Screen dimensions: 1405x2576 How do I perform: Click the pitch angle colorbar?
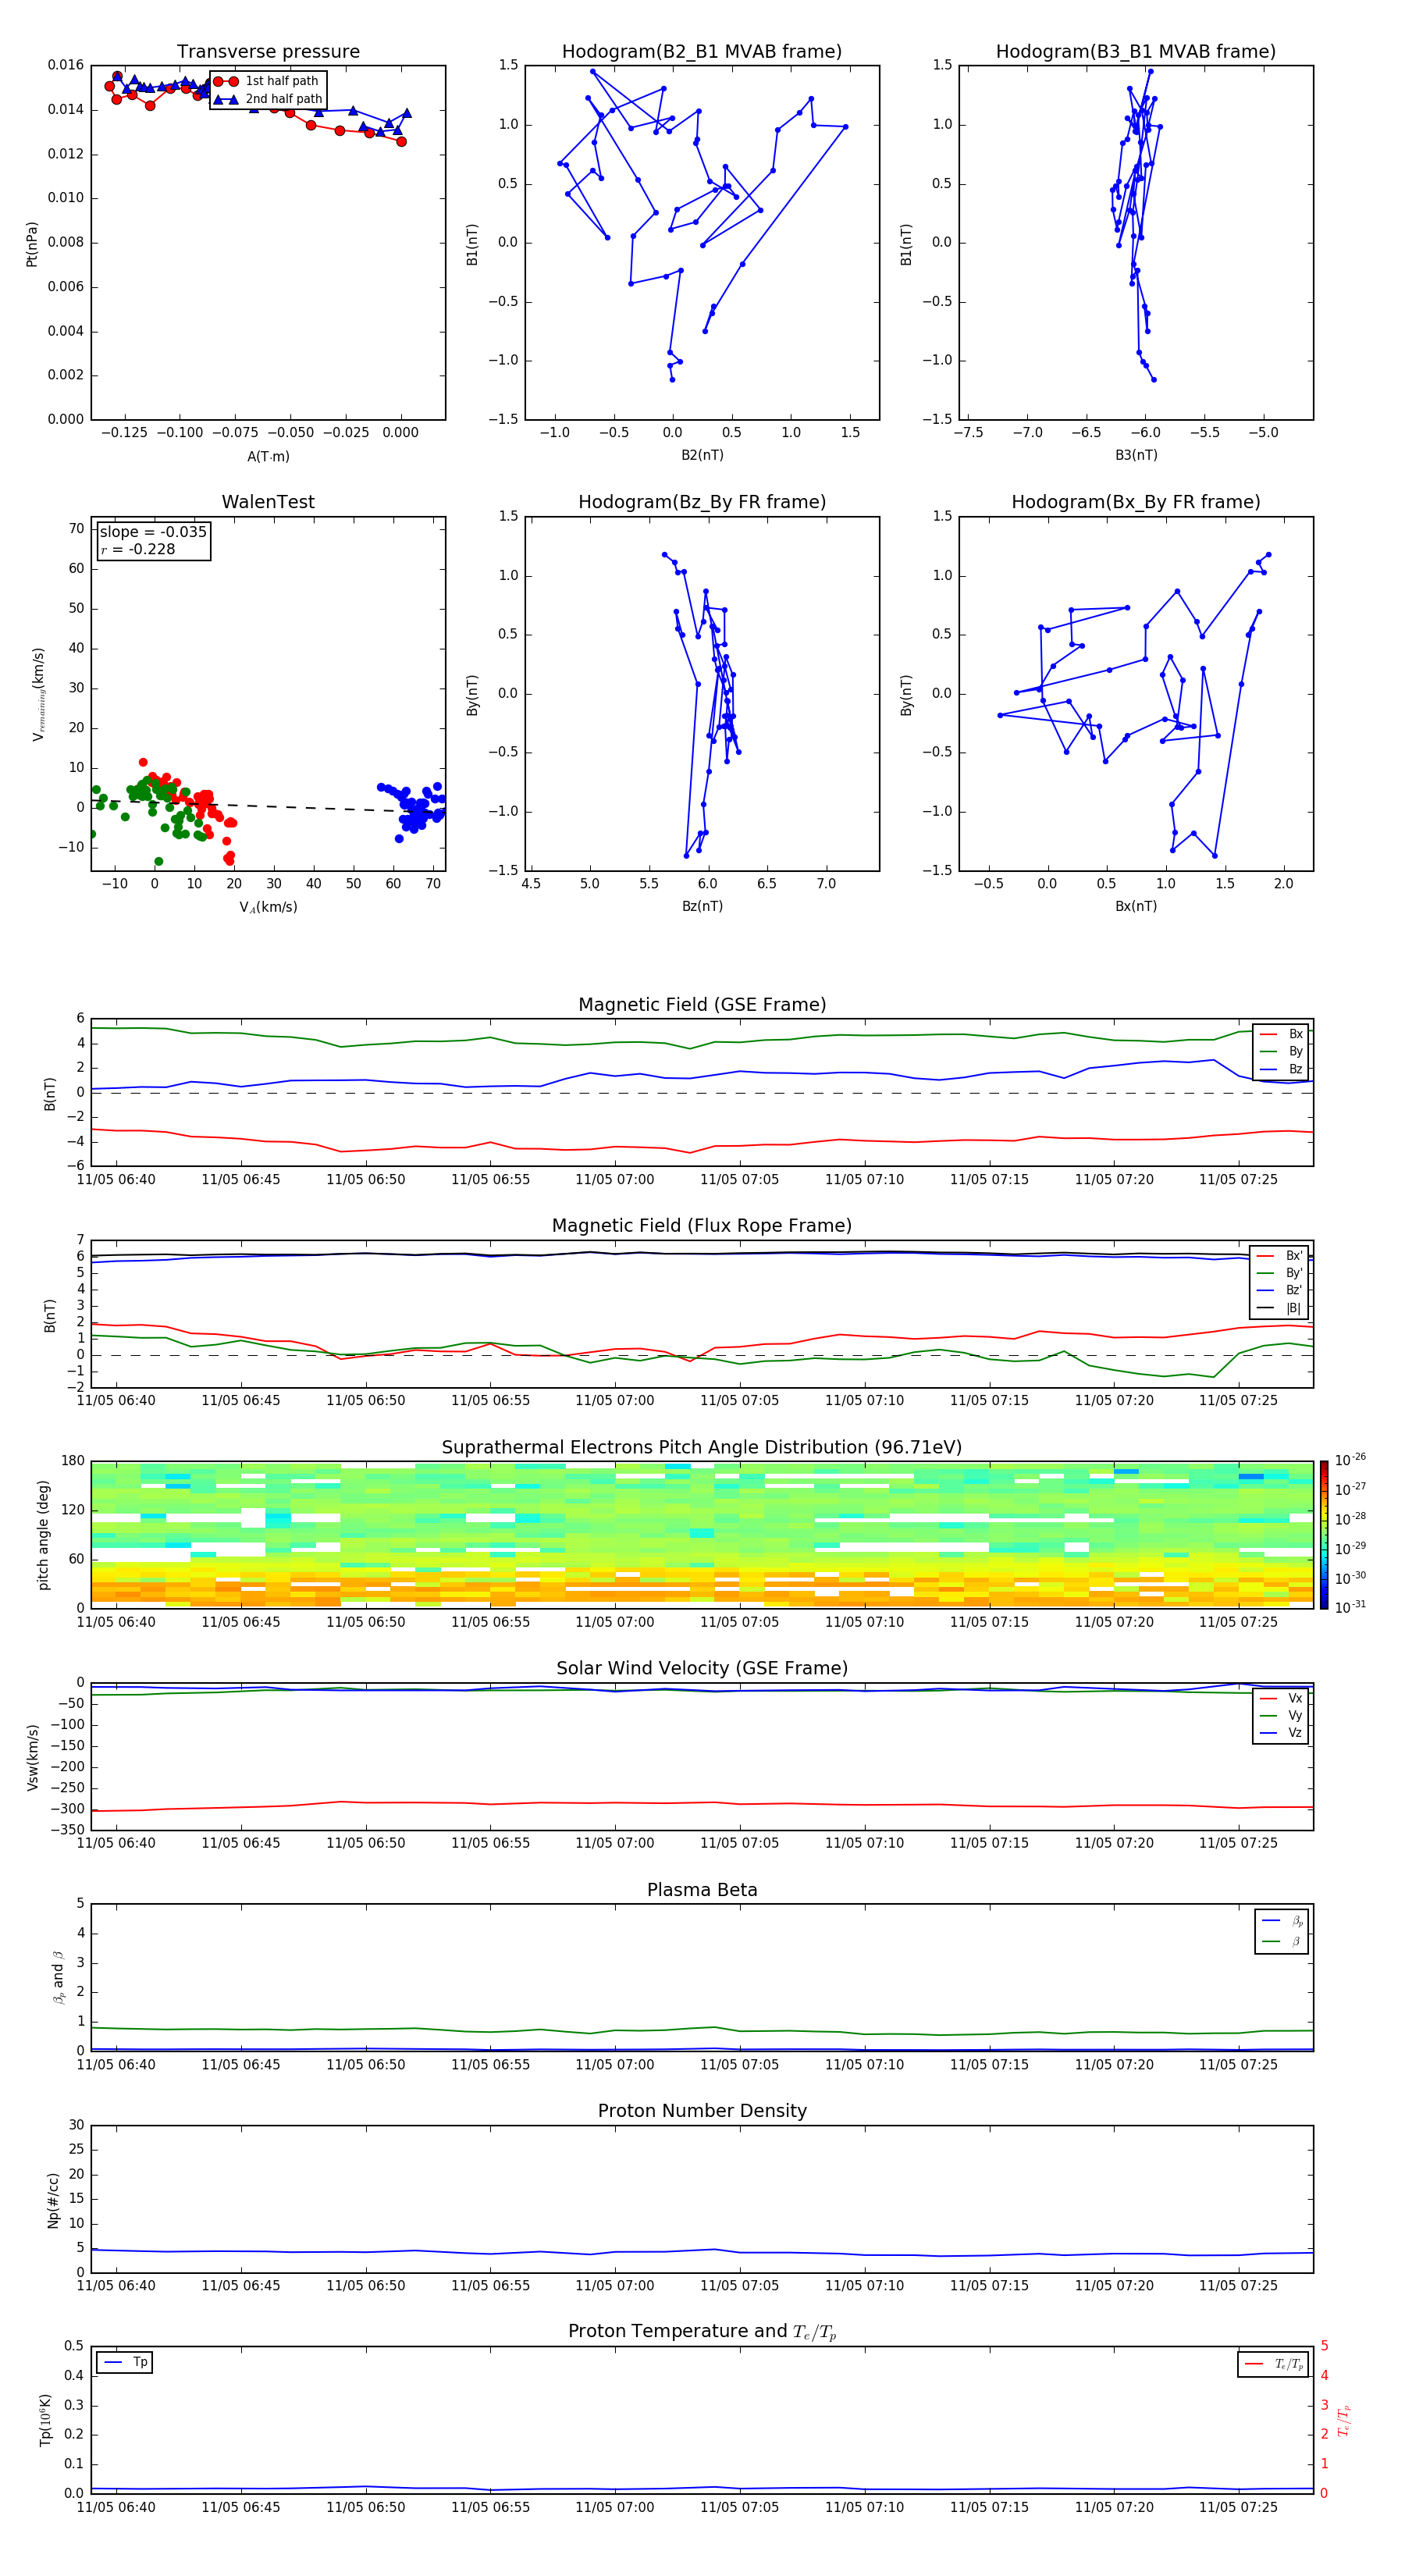[1324, 1534]
